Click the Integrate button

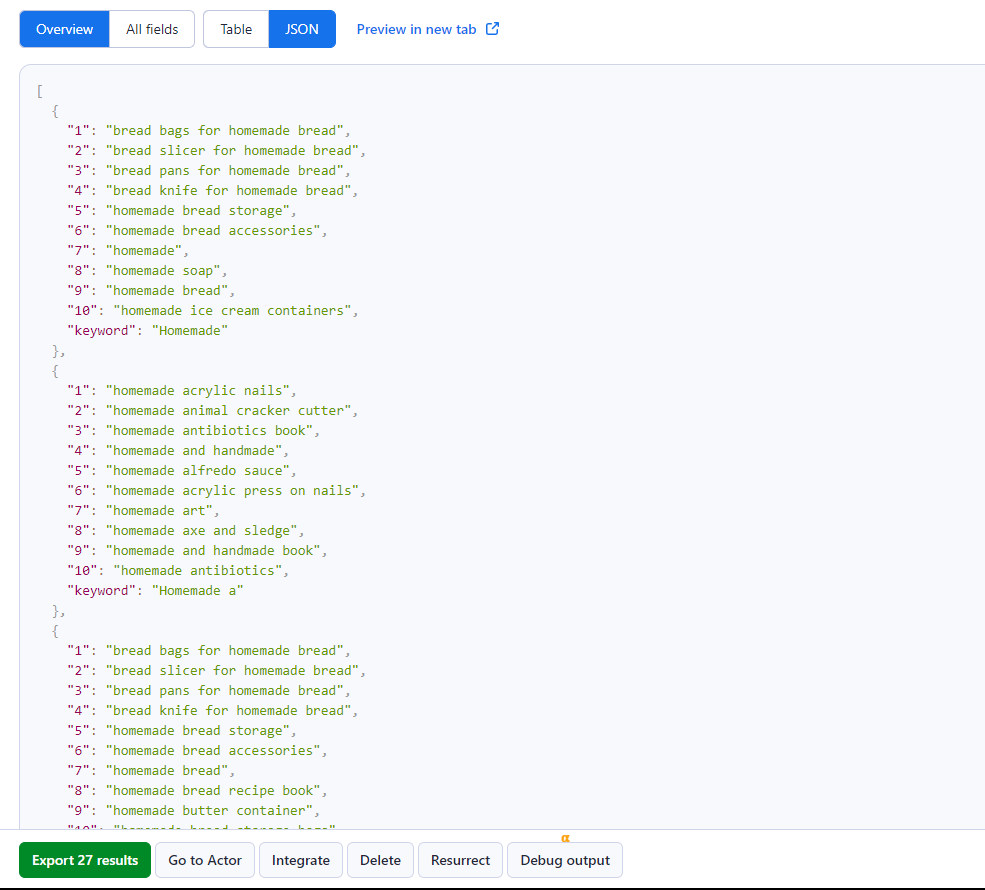pyautogui.click(x=300, y=860)
